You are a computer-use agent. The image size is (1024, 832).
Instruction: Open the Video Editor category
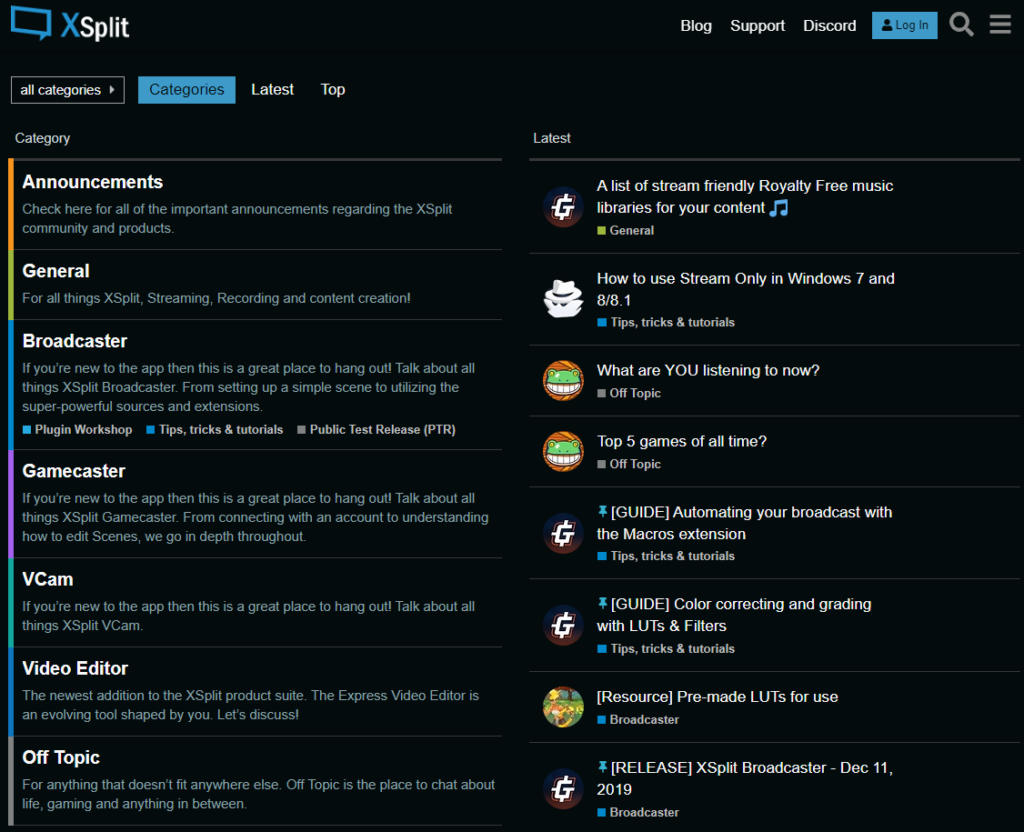click(75, 668)
